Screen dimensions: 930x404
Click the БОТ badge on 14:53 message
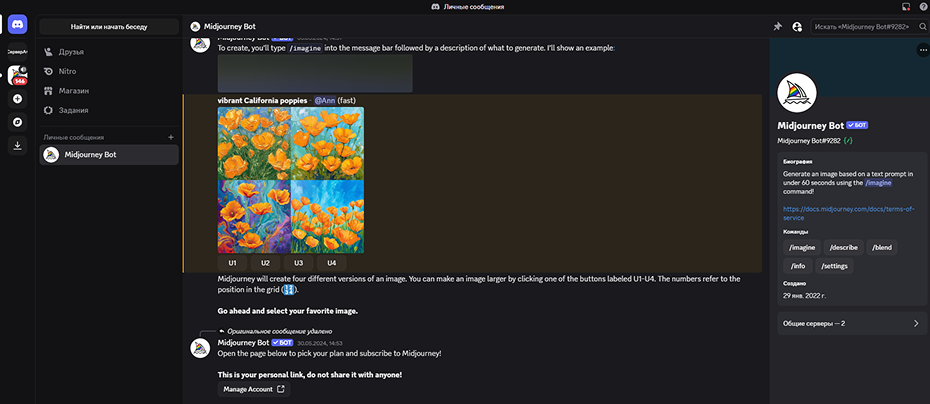point(282,343)
